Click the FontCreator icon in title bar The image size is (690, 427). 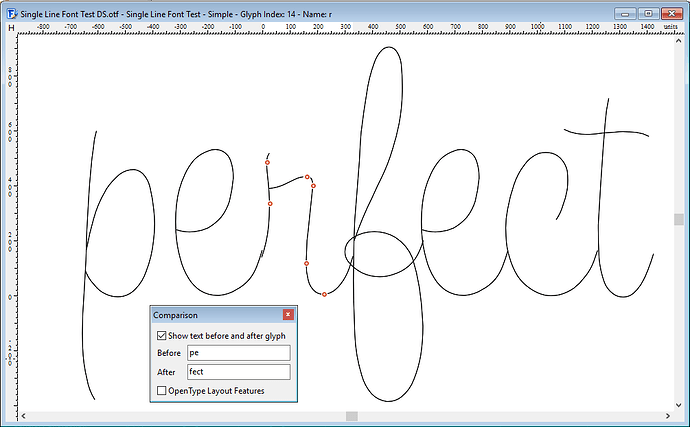coord(11,13)
